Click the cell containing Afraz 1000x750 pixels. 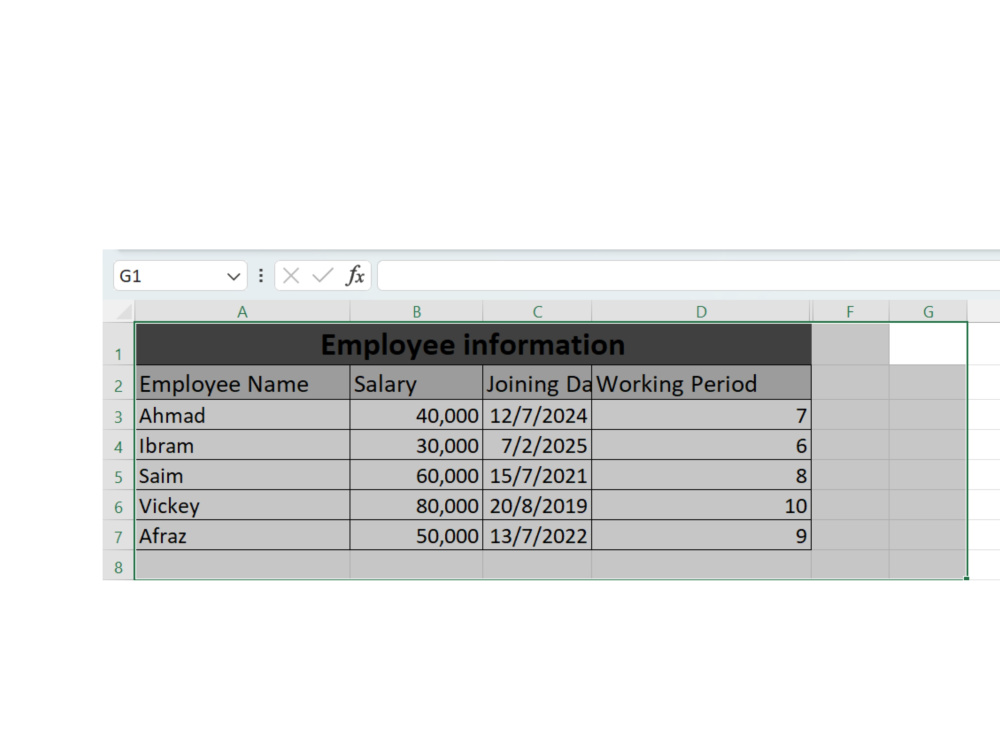[x=242, y=535]
